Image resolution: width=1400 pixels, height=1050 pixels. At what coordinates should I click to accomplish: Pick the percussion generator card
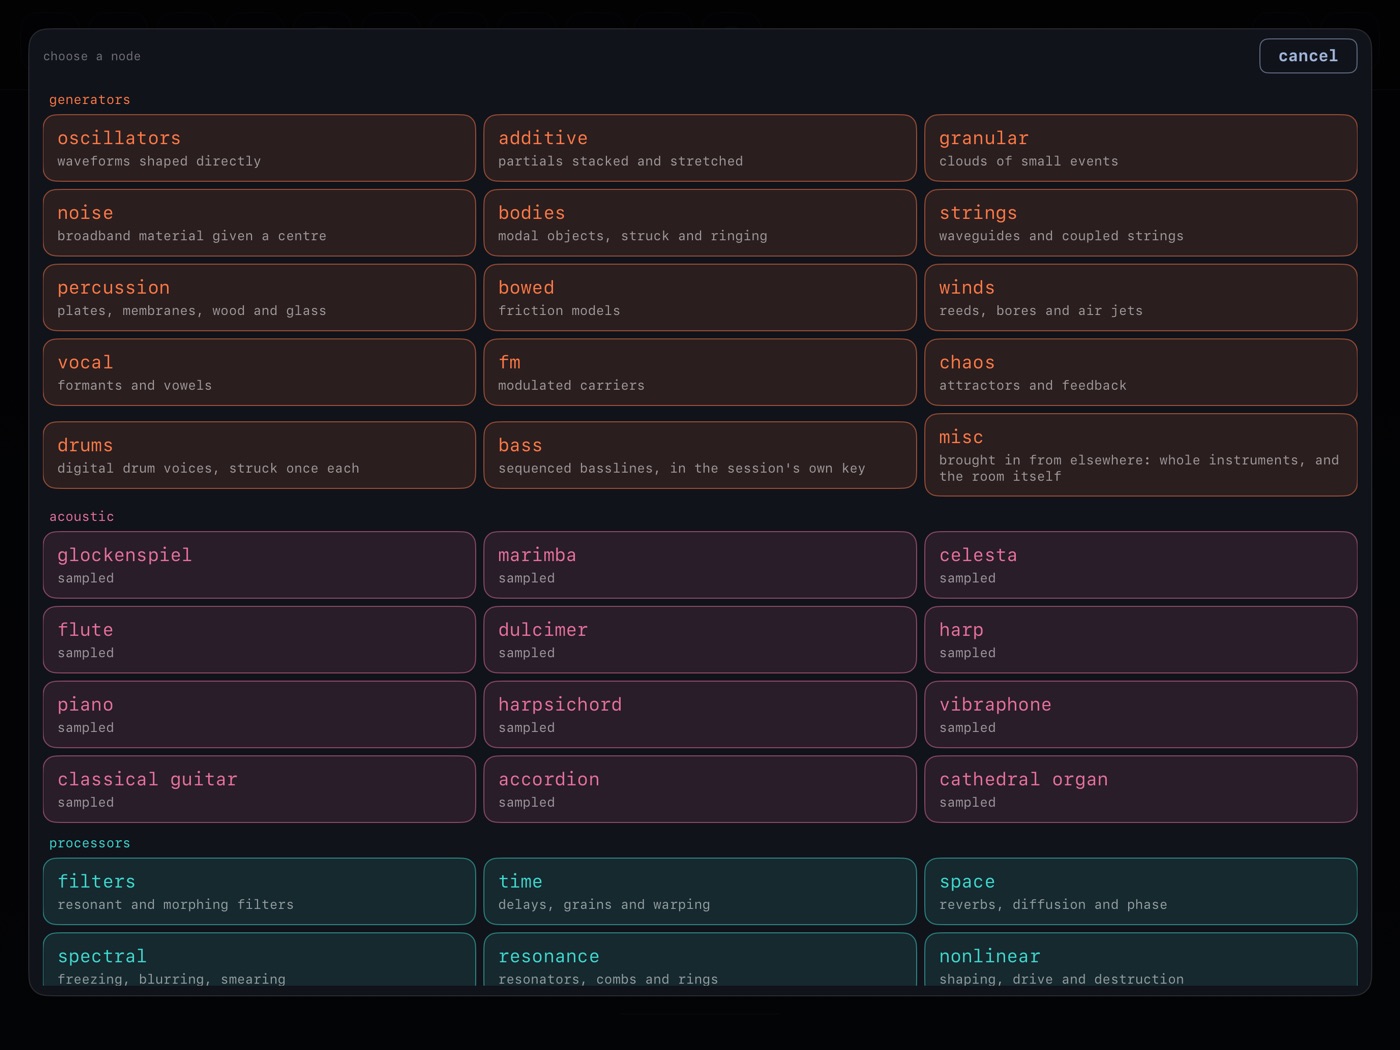click(259, 297)
